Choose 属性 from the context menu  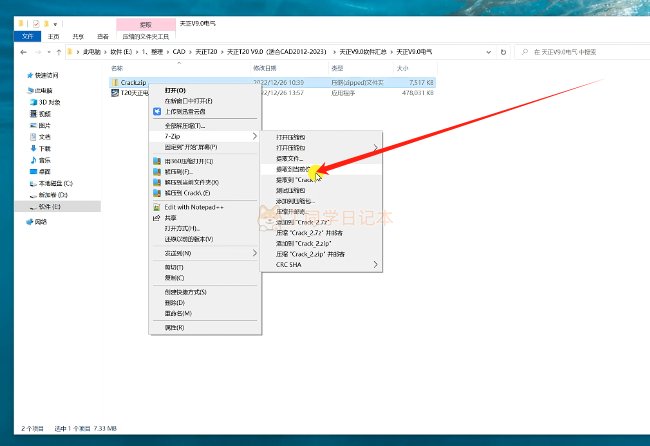point(173,327)
